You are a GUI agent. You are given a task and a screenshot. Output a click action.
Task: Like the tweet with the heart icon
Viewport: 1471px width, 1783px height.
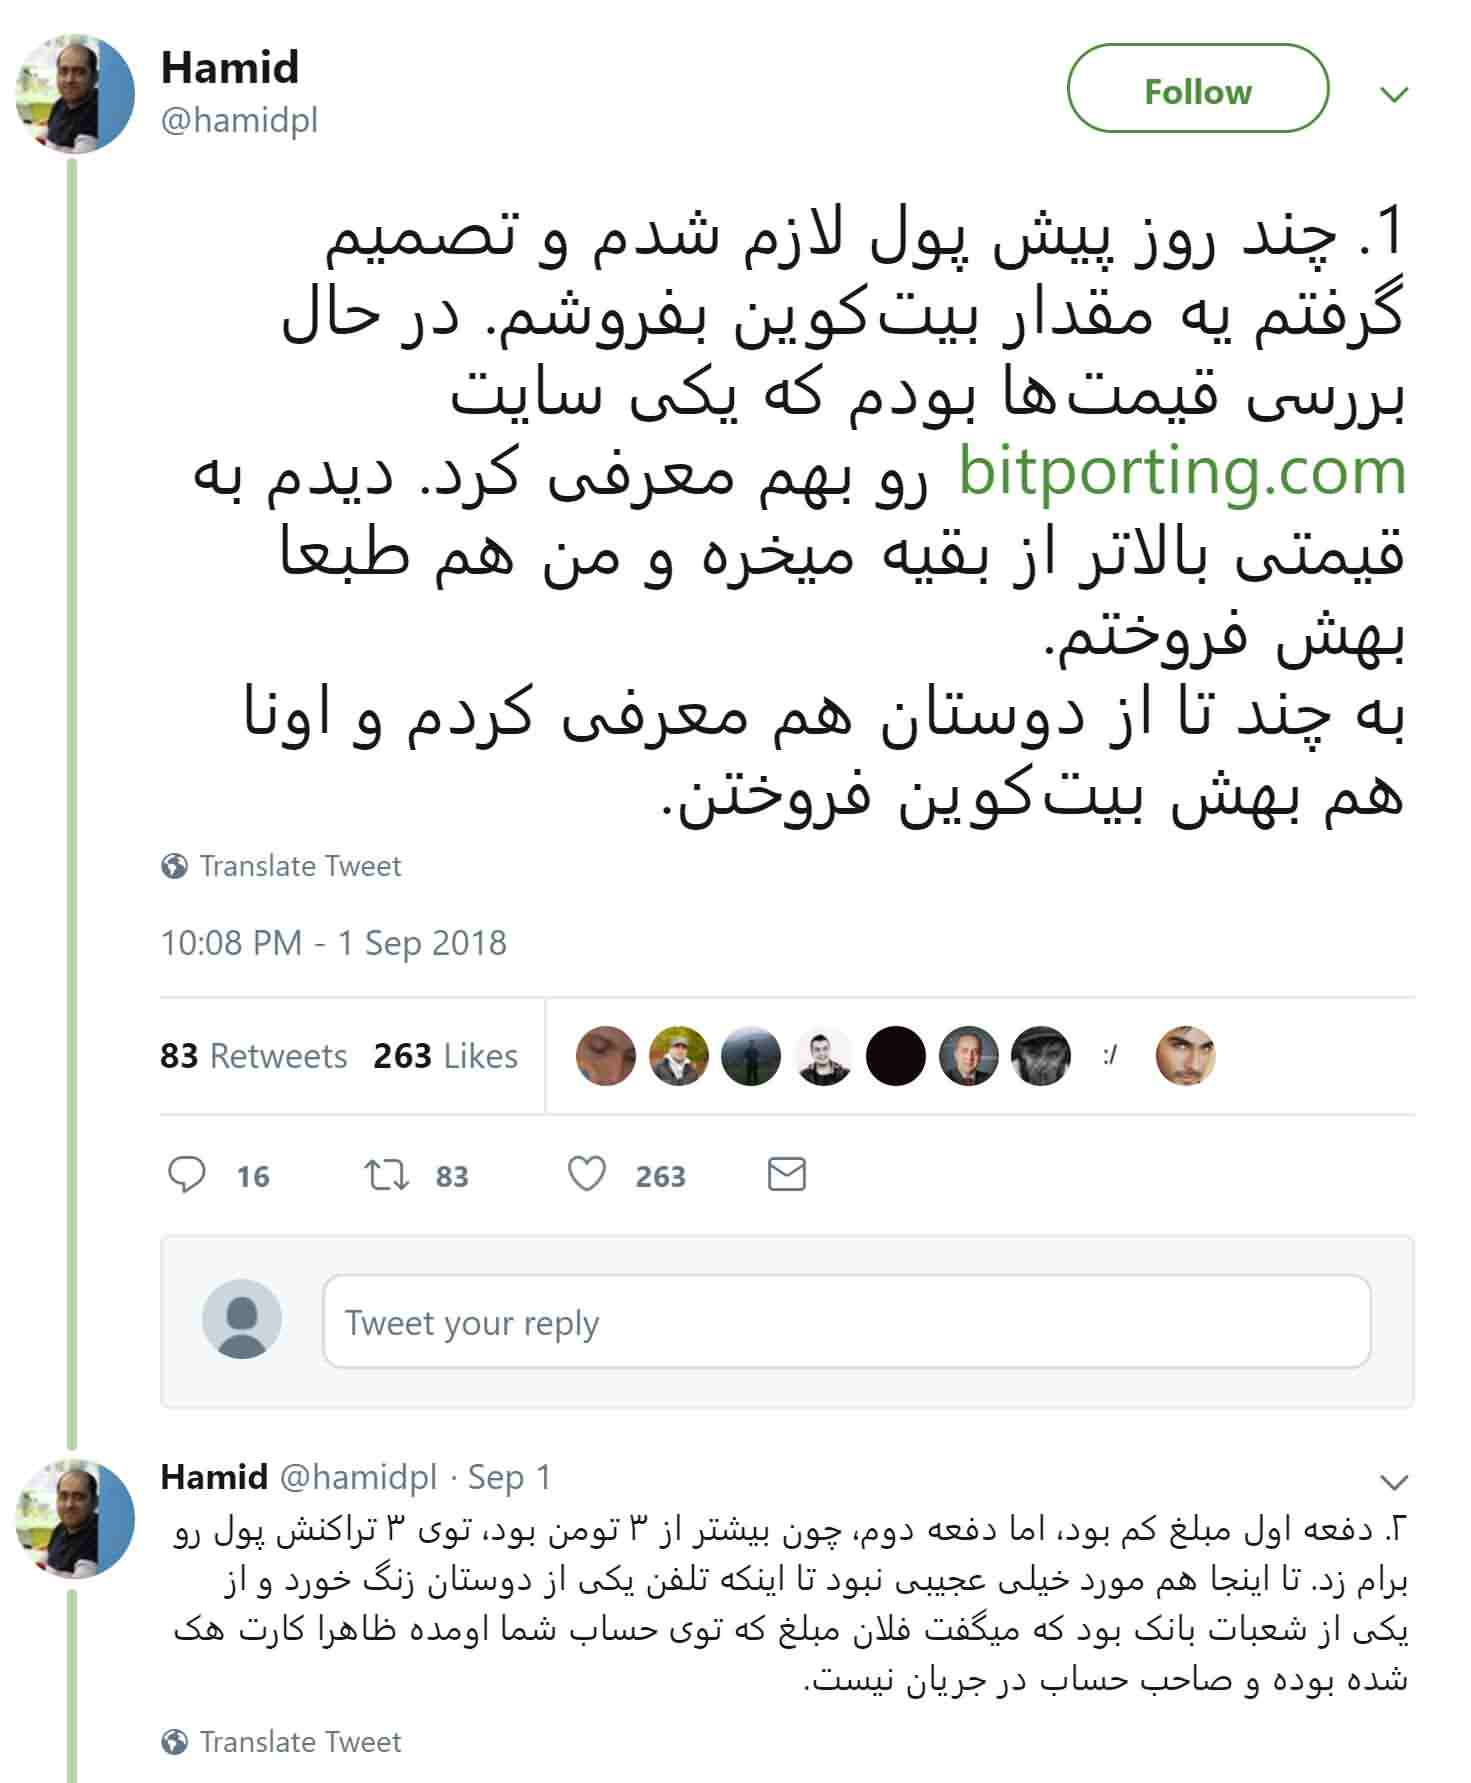click(587, 1175)
